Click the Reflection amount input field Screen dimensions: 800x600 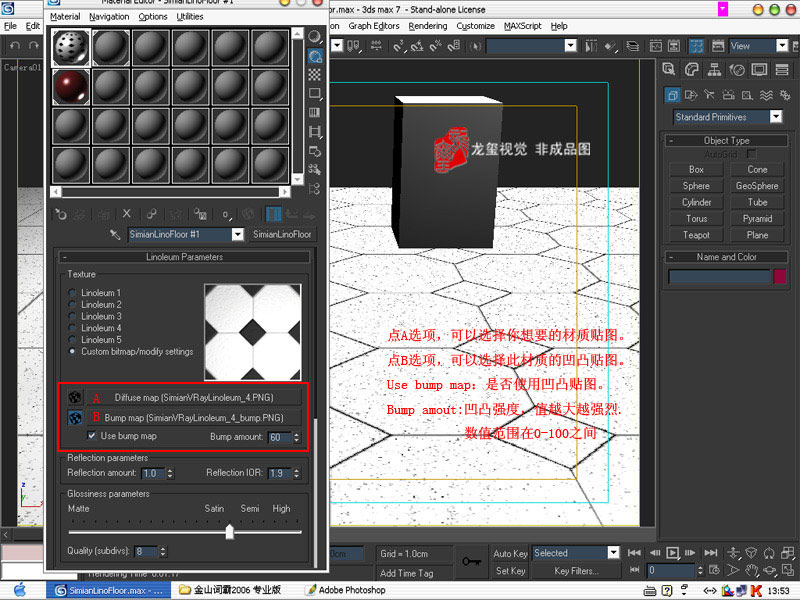coord(153,473)
